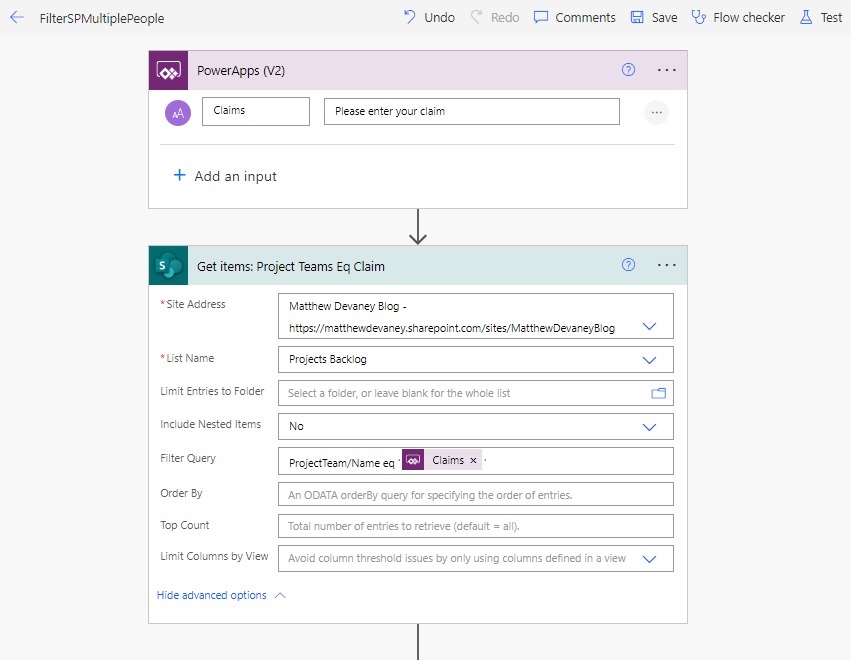Click Hide advanced options link
The image size is (851, 660).
(212, 595)
